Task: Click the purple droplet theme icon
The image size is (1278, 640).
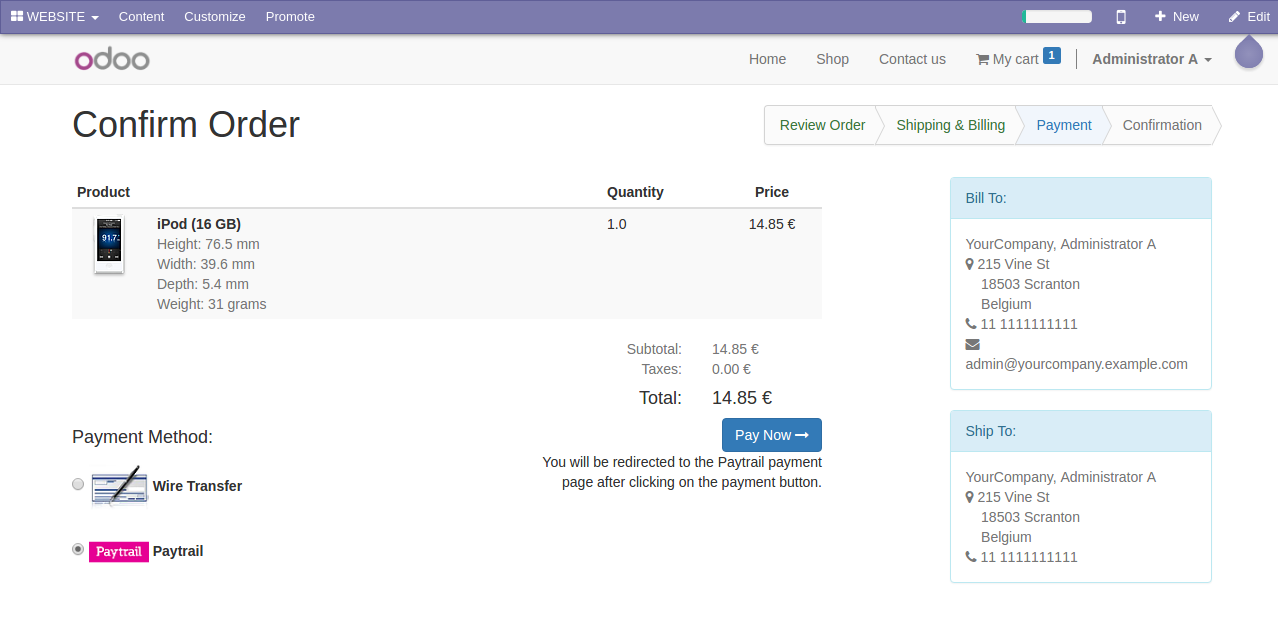Action: click(x=1249, y=52)
